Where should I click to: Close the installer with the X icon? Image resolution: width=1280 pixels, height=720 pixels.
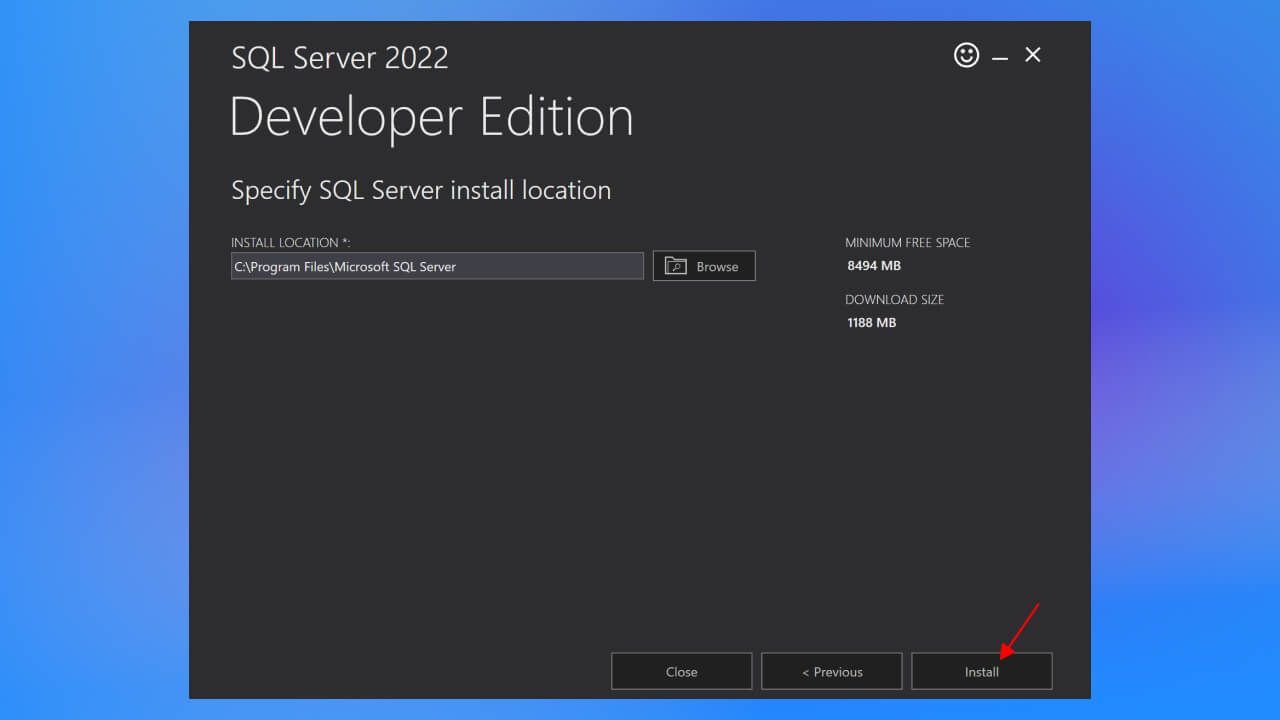coord(1033,55)
